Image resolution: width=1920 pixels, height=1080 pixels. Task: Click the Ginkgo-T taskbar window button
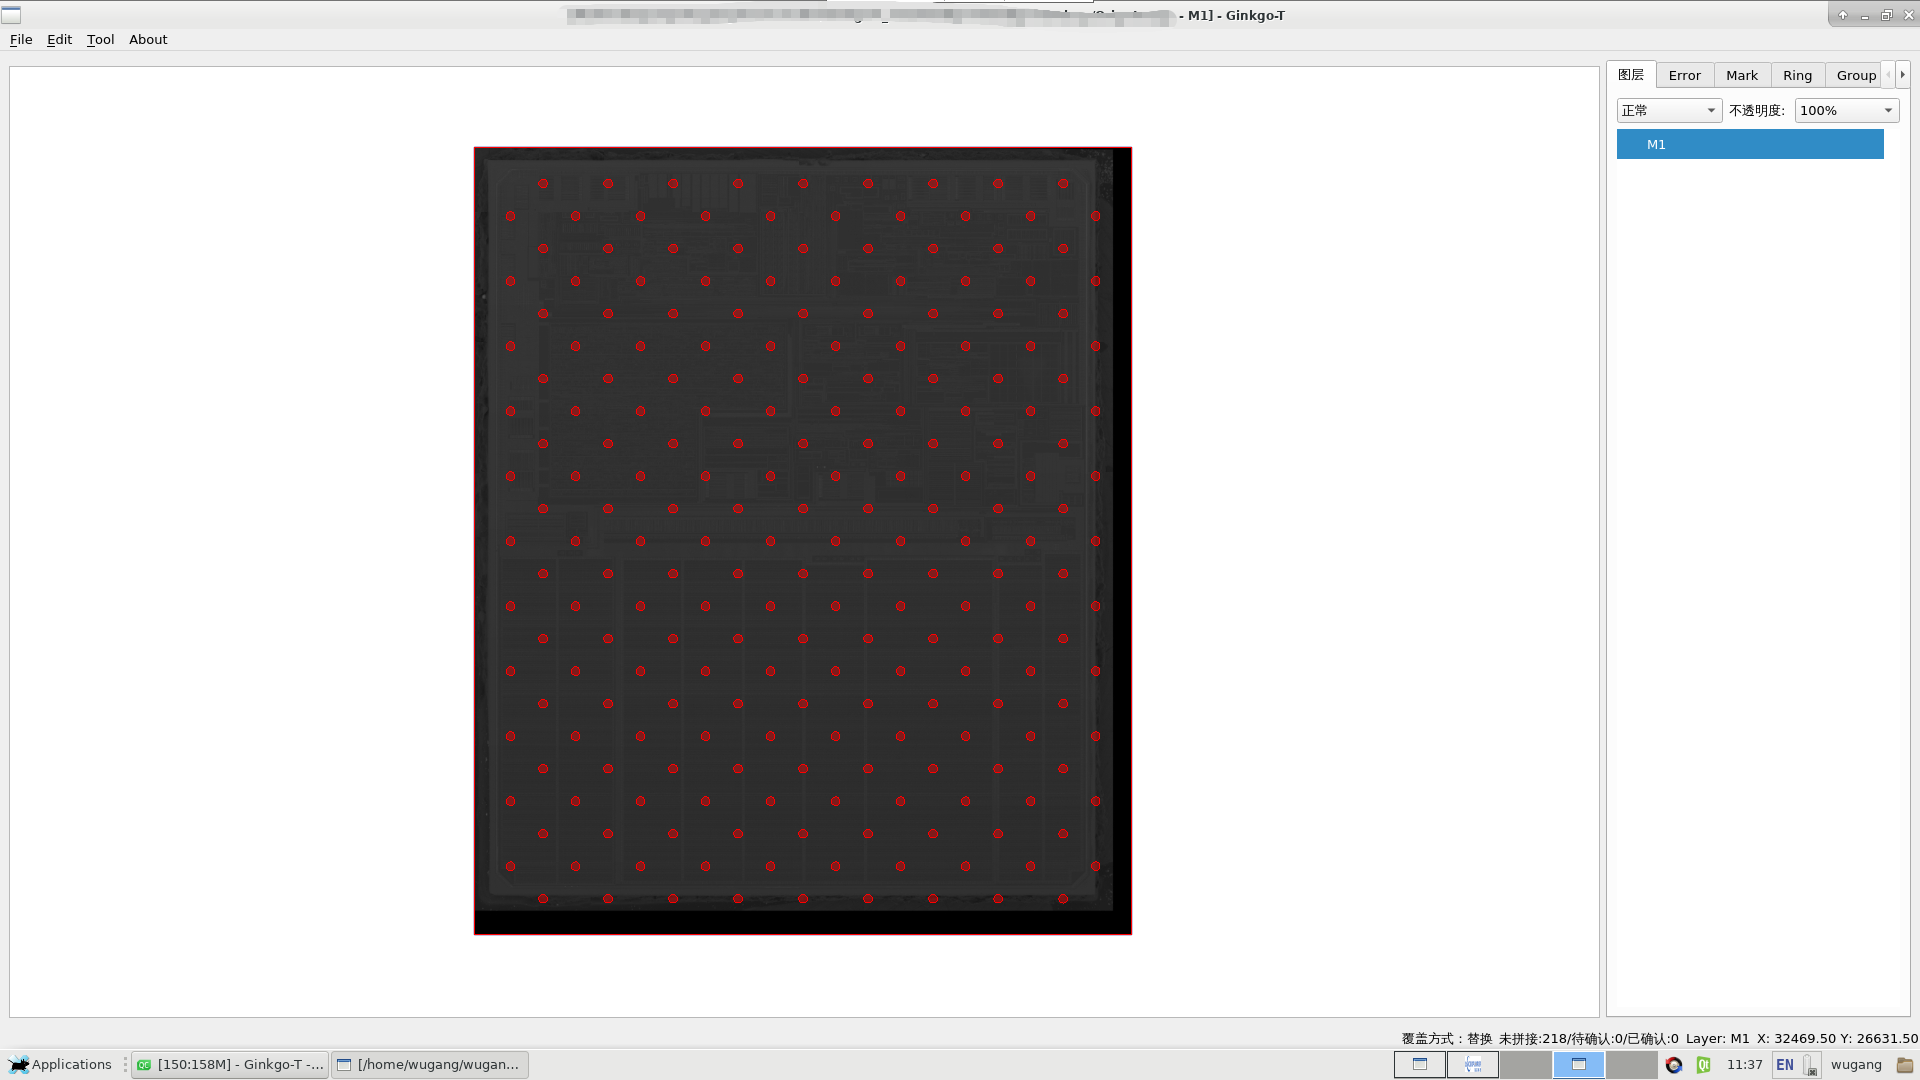point(230,1065)
